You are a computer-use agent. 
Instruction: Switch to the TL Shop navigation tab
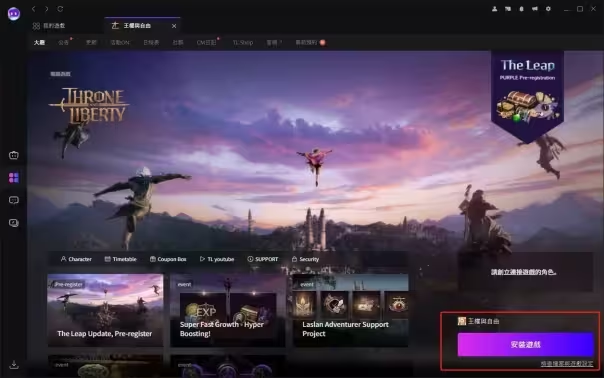point(243,42)
